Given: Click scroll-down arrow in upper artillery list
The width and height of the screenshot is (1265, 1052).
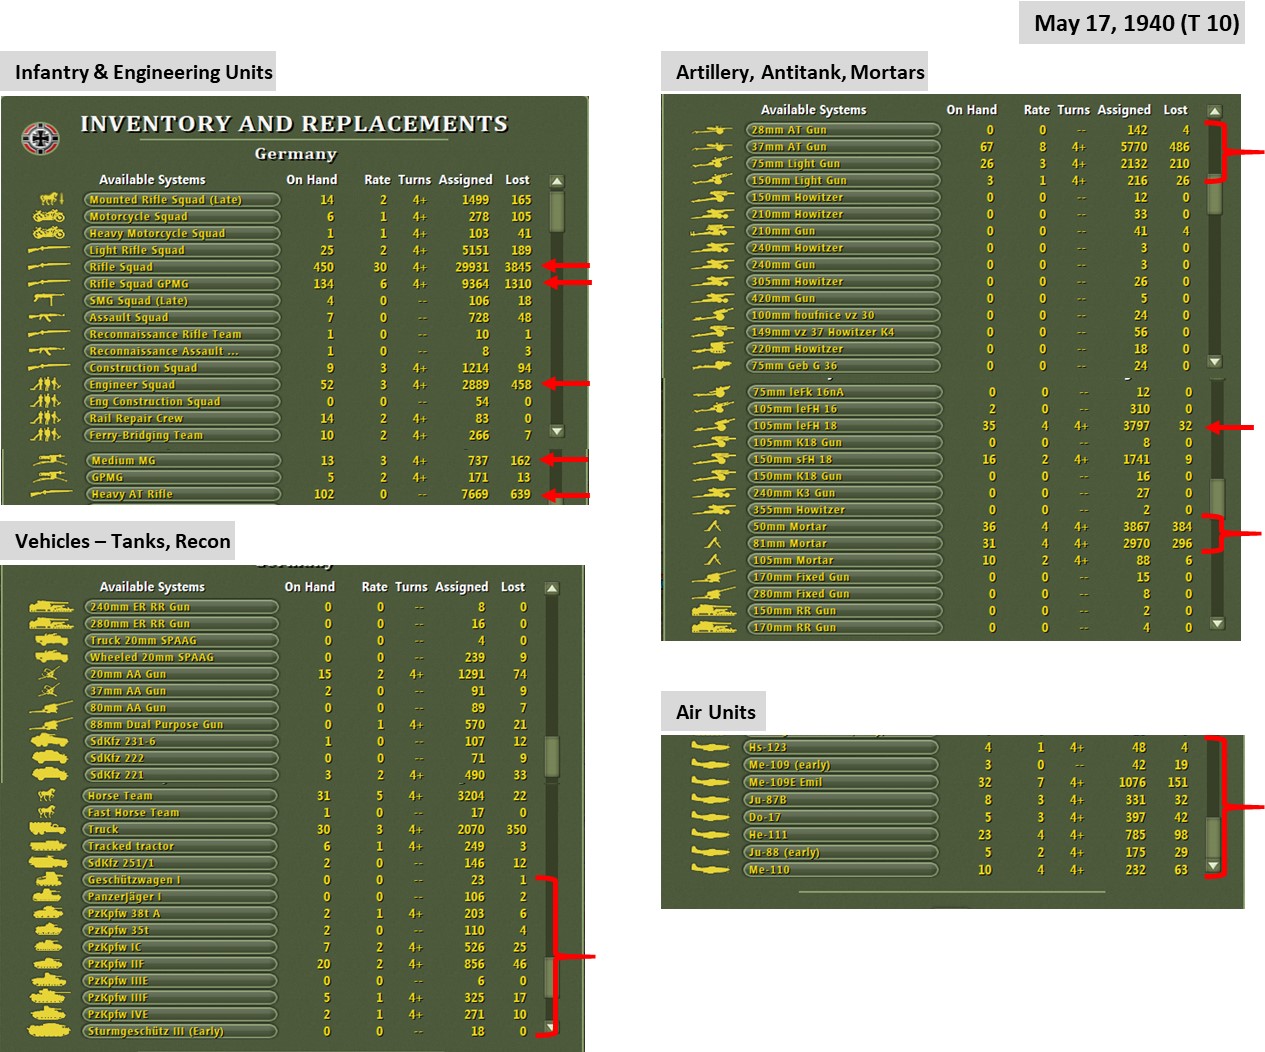Looking at the screenshot, I should (x=1214, y=361).
